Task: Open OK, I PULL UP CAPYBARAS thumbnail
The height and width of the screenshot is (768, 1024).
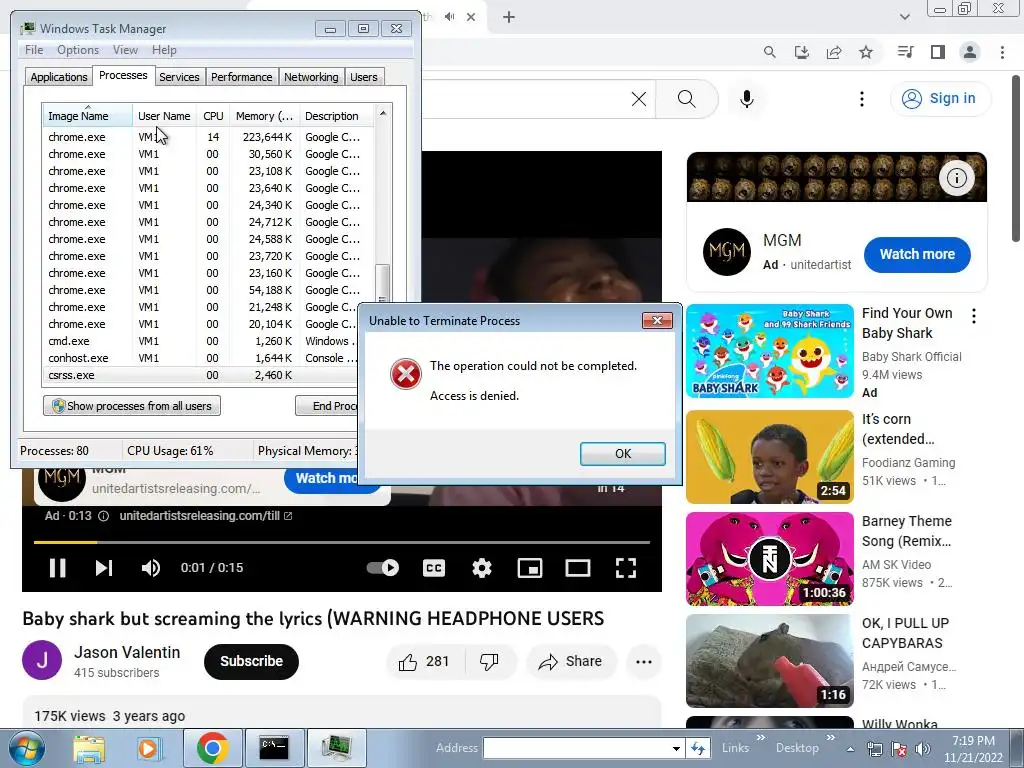Action: click(770, 661)
